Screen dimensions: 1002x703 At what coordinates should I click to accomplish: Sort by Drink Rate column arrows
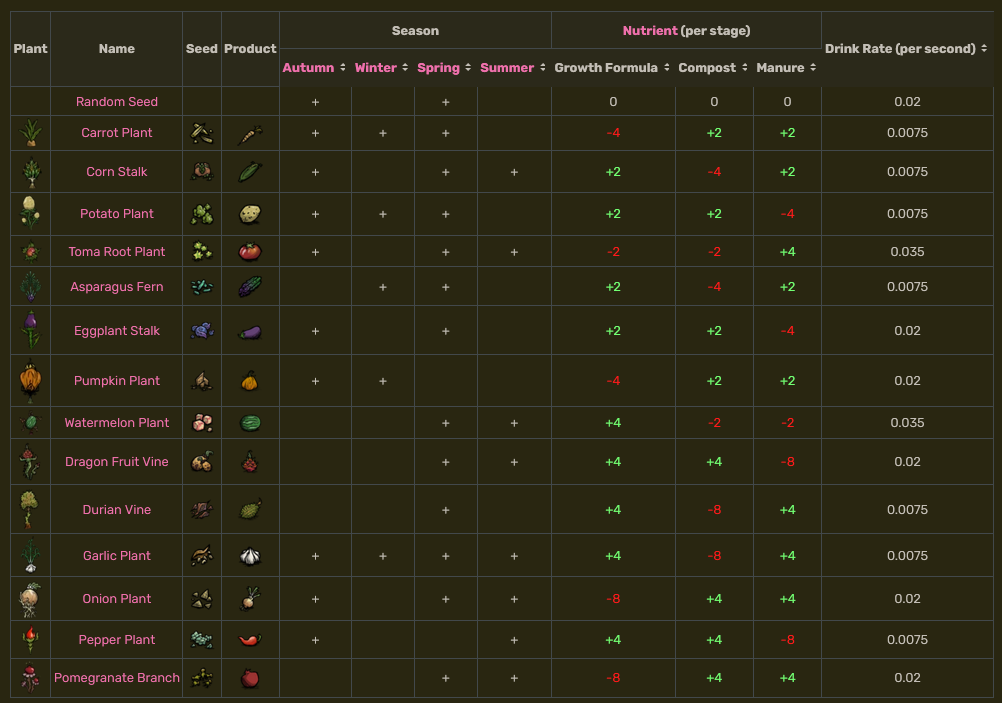984,49
